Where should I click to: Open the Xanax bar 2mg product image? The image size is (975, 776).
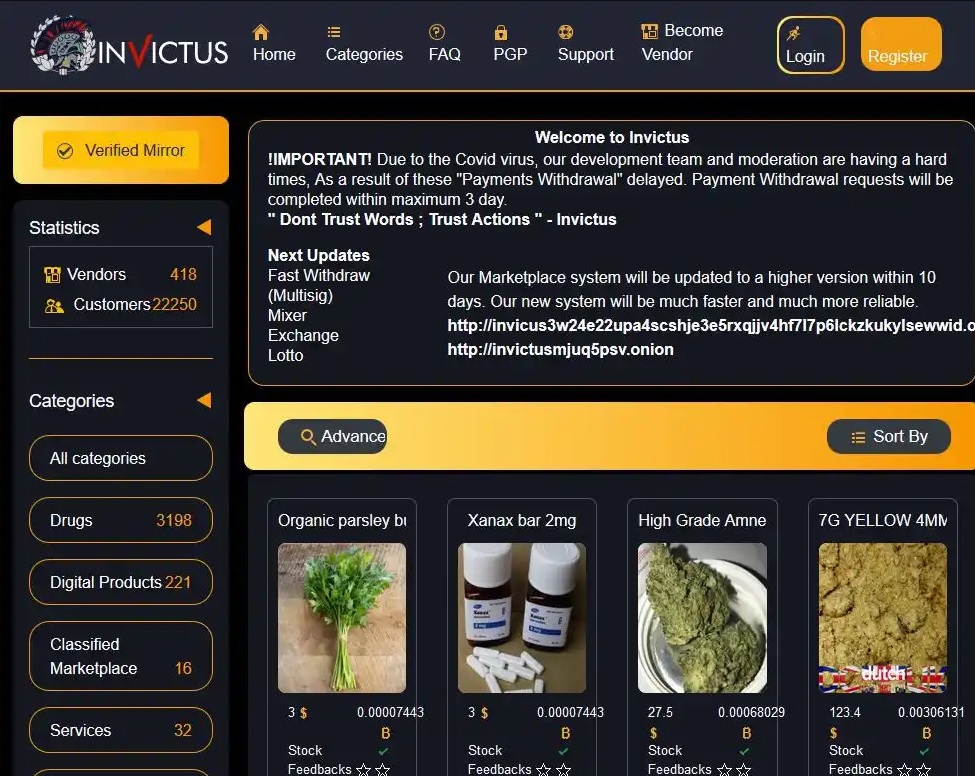point(522,618)
